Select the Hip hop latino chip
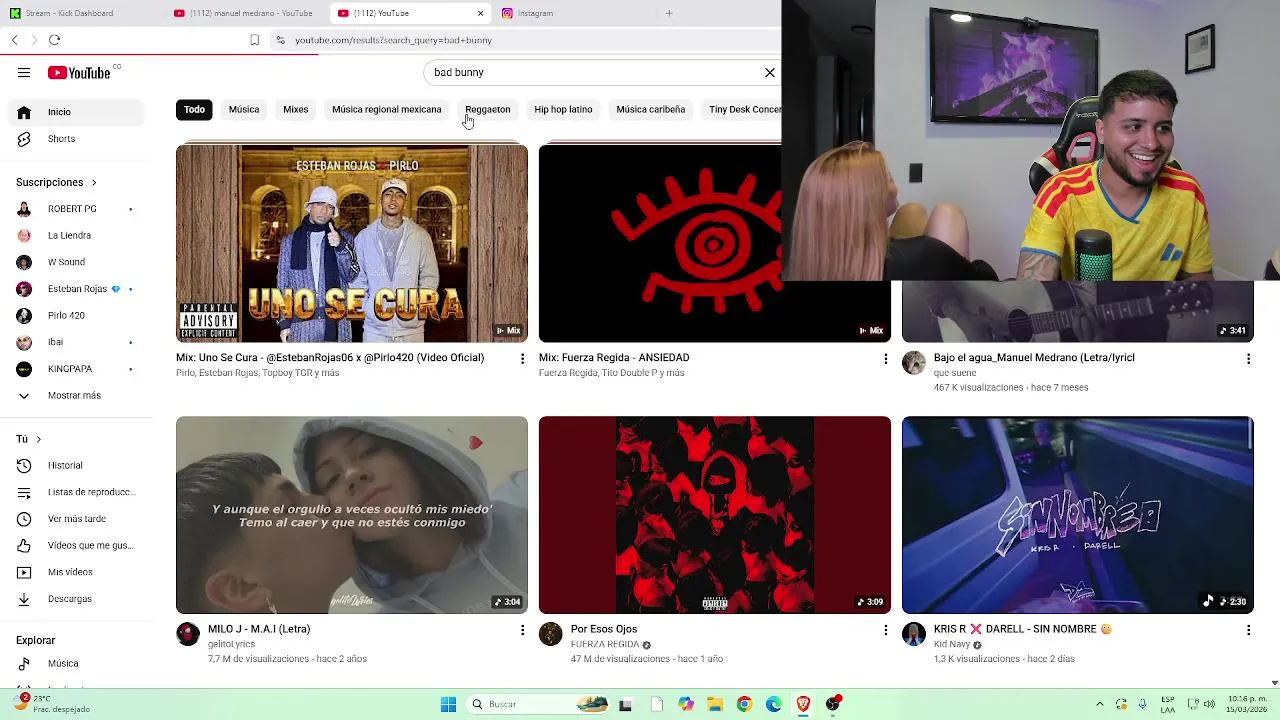Screen dimensions: 1280x720 (563, 109)
